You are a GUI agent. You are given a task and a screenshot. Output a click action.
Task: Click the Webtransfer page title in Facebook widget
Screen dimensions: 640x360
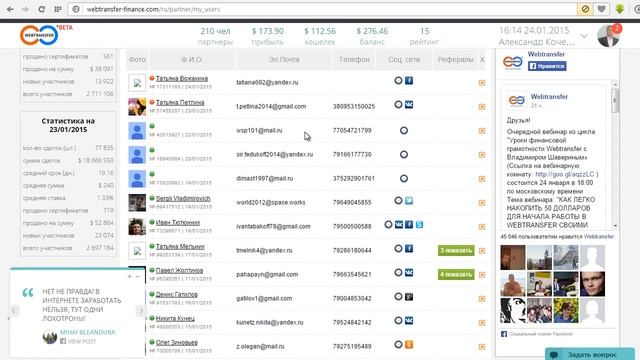coord(546,54)
